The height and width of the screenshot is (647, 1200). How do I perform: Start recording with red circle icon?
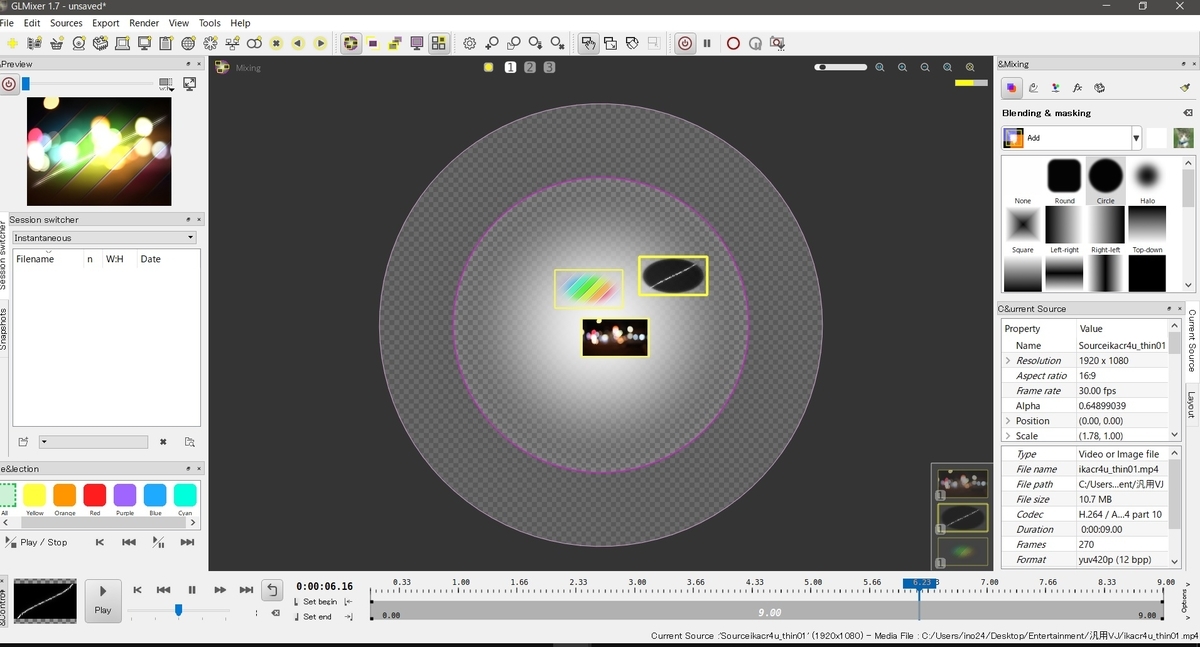[x=733, y=43]
